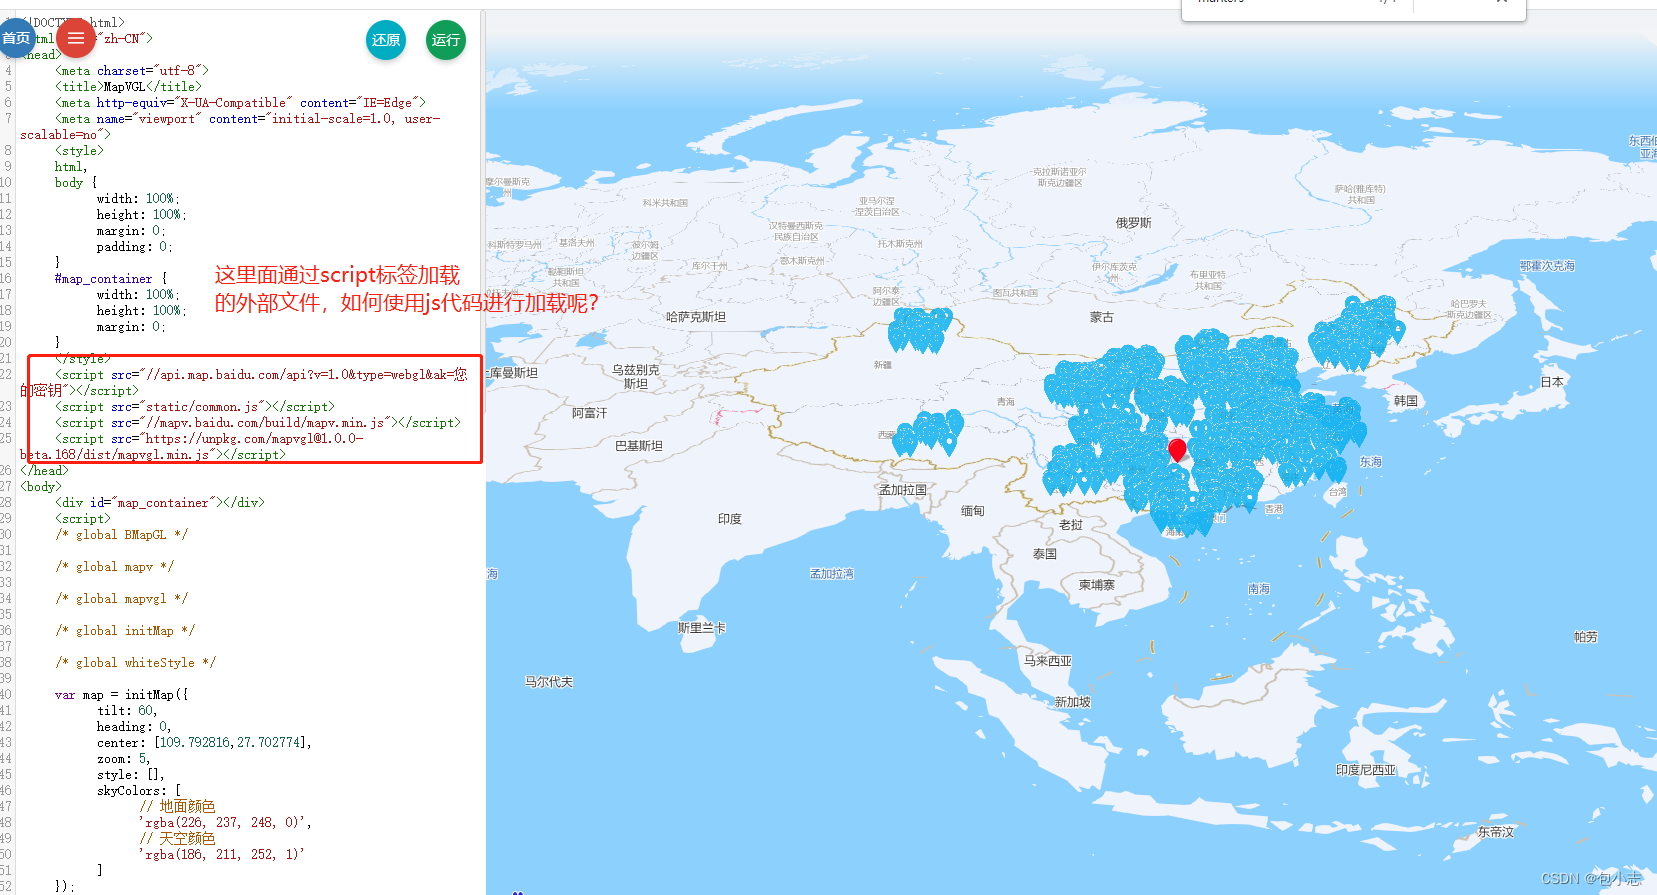Click the #map_container selector line
The height and width of the screenshot is (895, 1657).
(111, 279)
